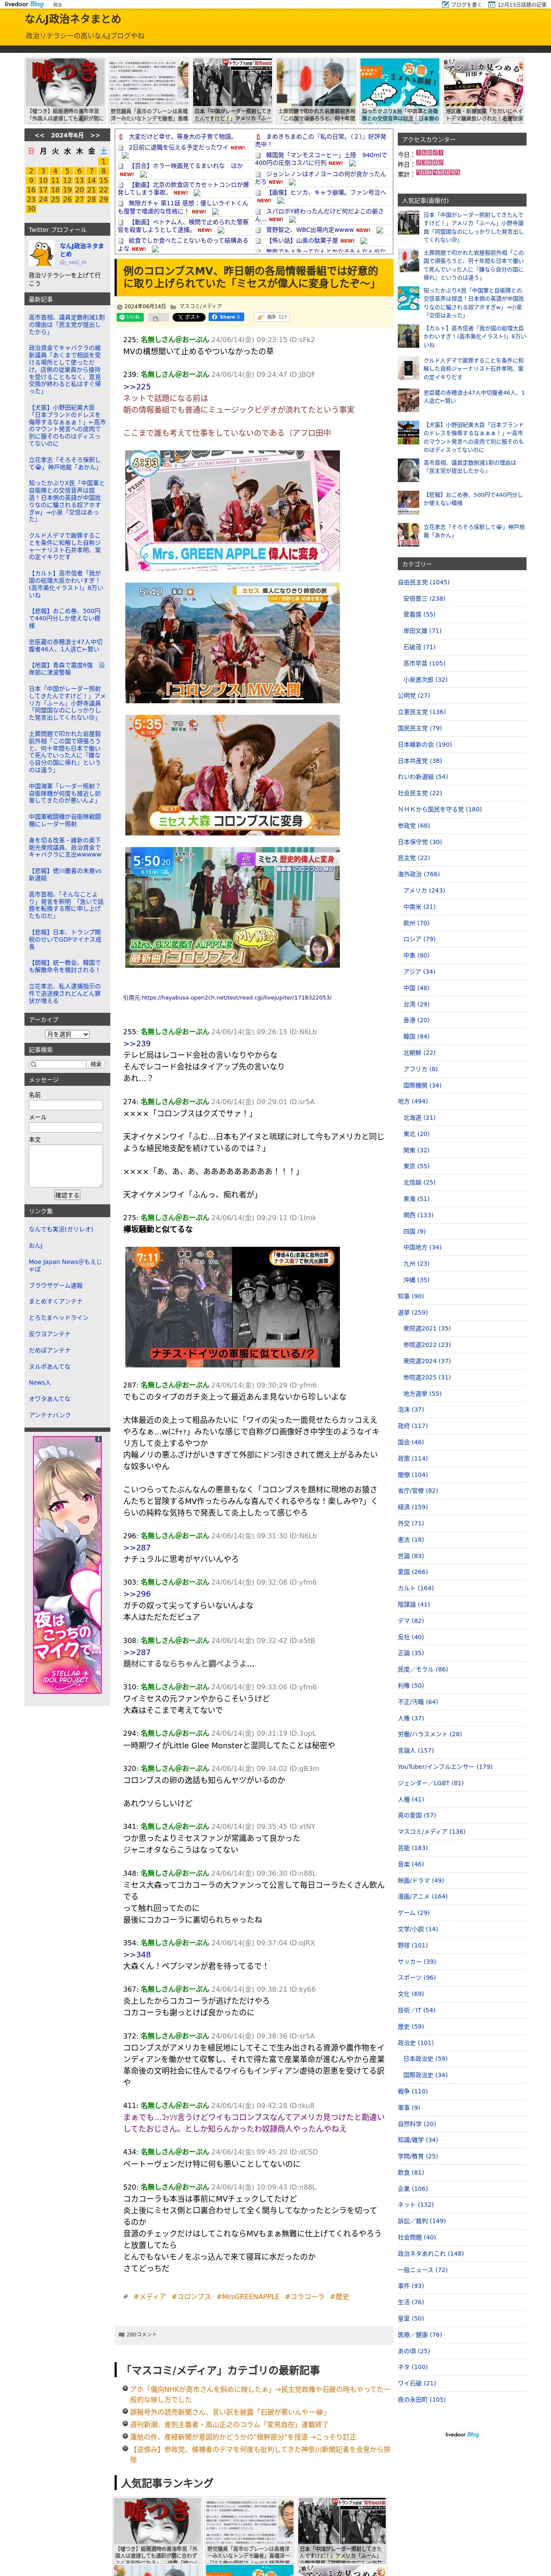Click the 本文 message text area

pos(66,1166)
